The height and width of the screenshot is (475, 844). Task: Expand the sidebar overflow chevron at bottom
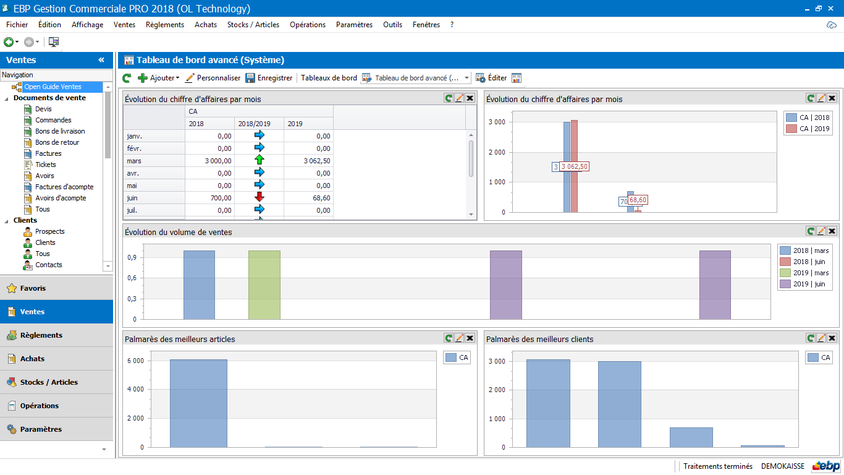pos(104,449)
